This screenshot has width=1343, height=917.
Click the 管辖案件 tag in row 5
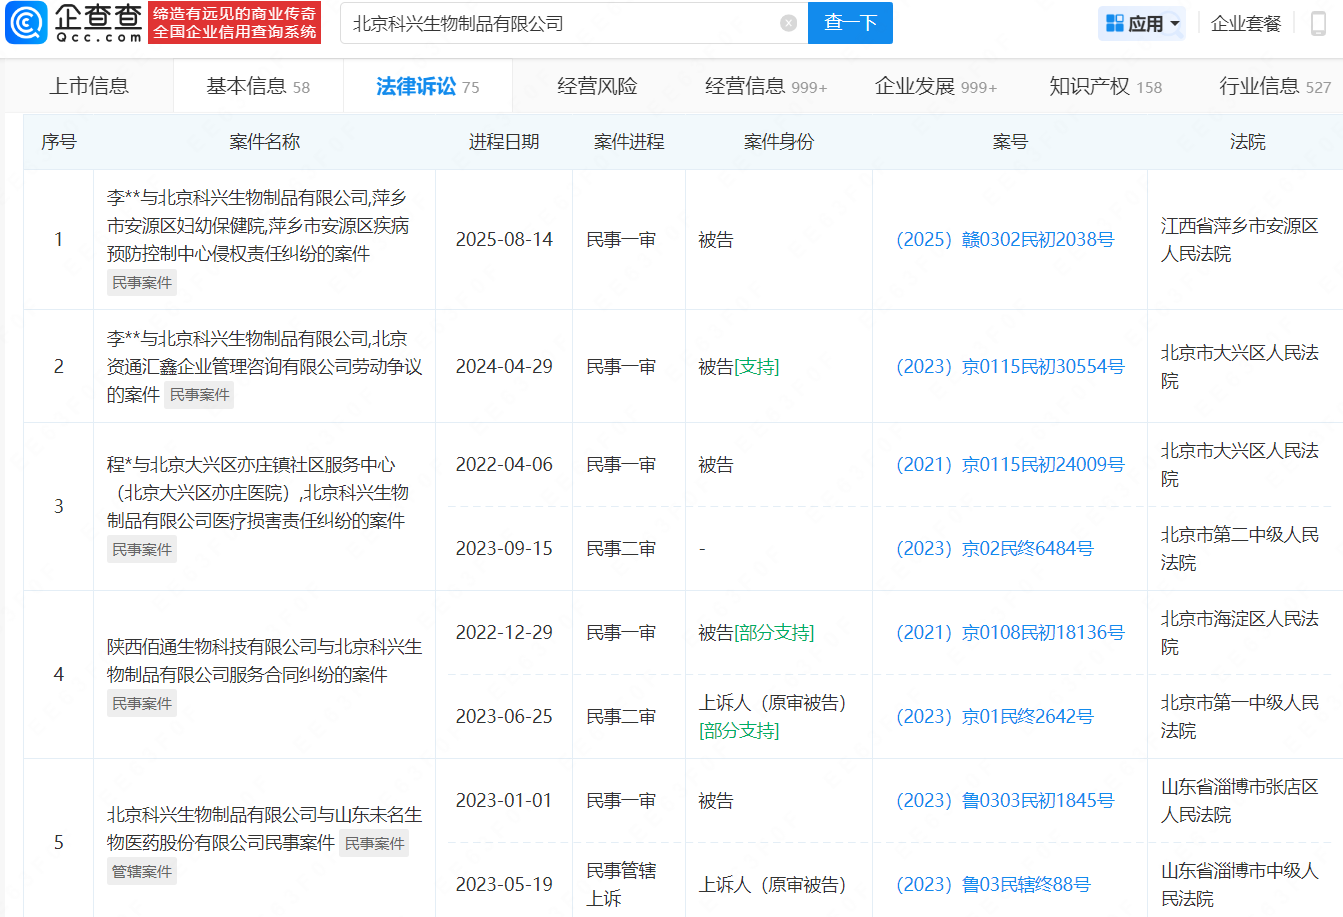click(x=142, y=872)
